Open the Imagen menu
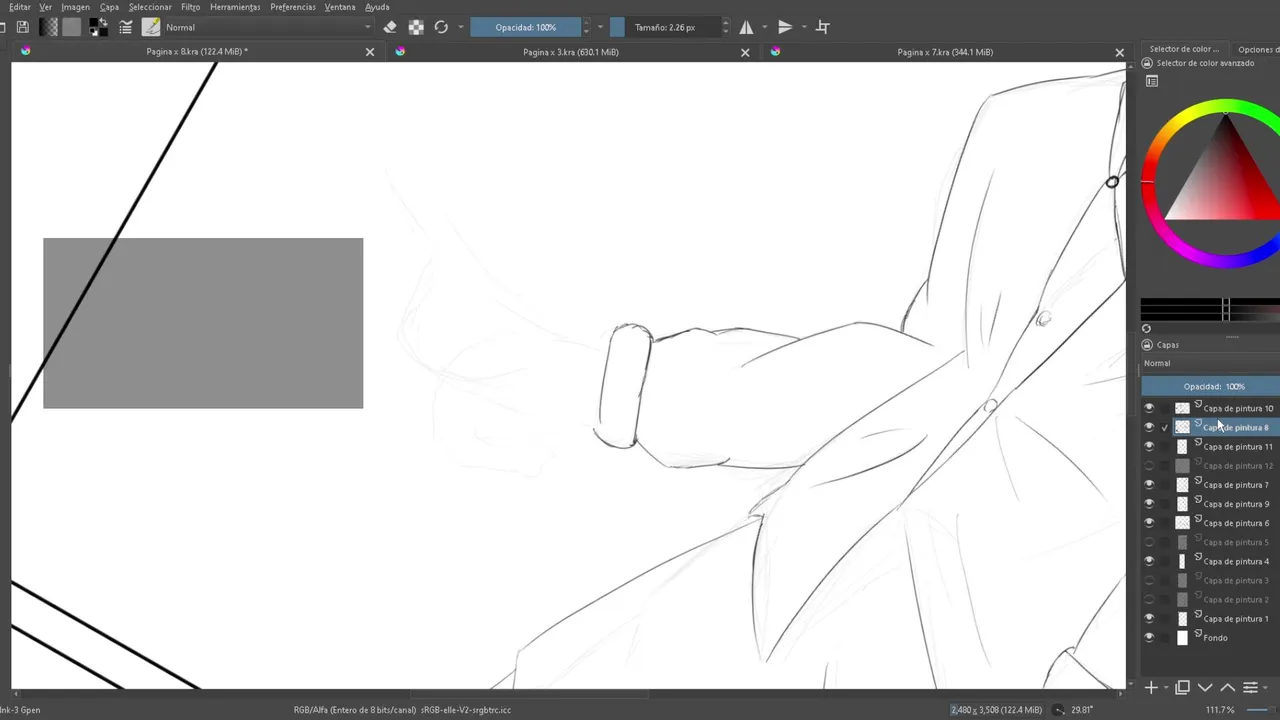Screen dimensions: 1280x720 (75, 7)
